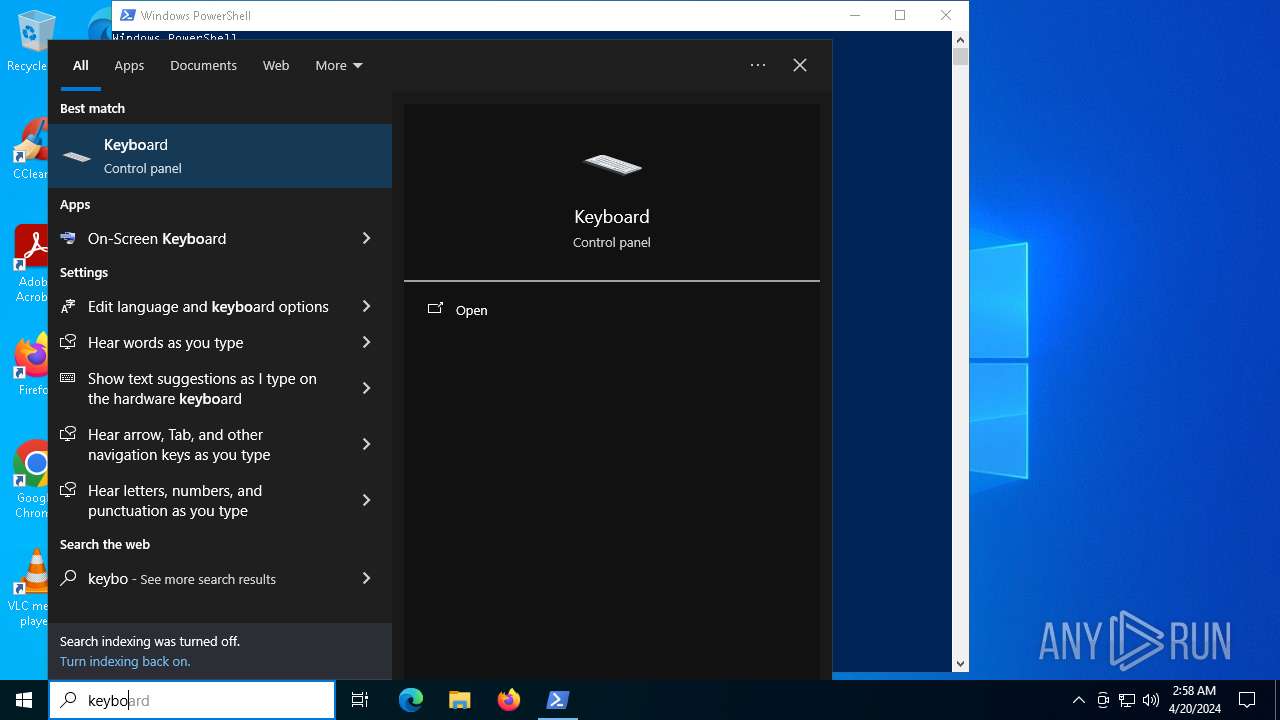Open Task View on the taskbar
Image resolution: width=1280 pixels, height=720 pixels.
tap(360, 700)
